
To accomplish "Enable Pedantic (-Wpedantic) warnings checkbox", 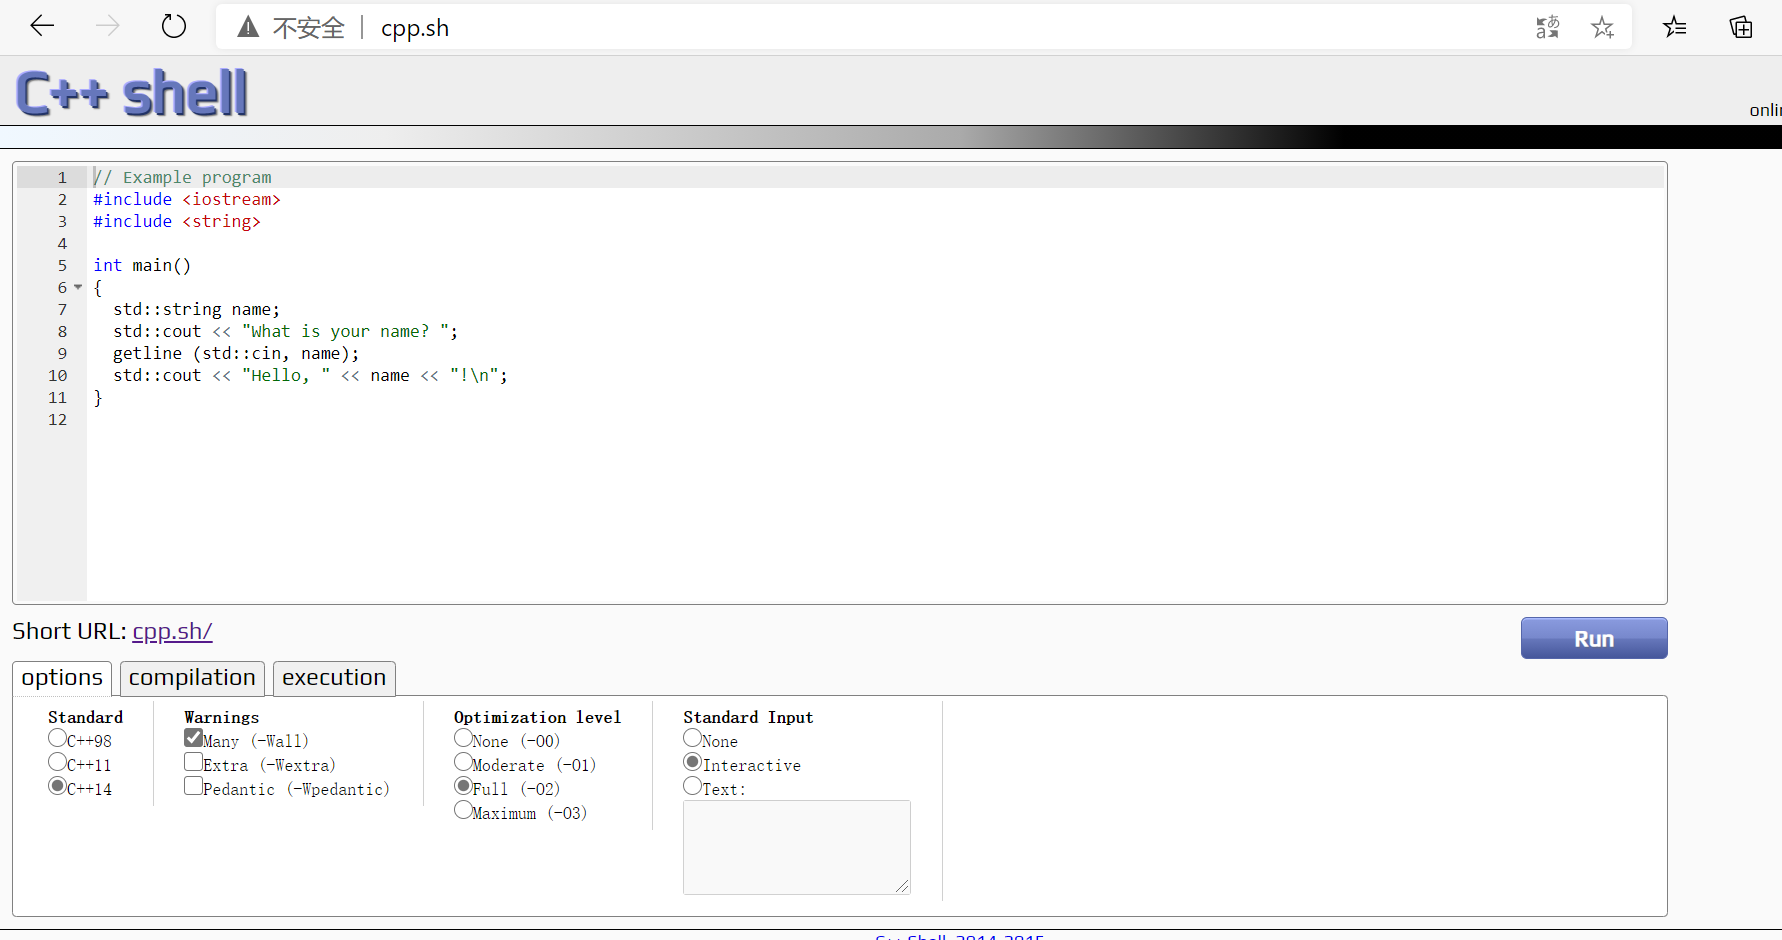I will [193, 786].
